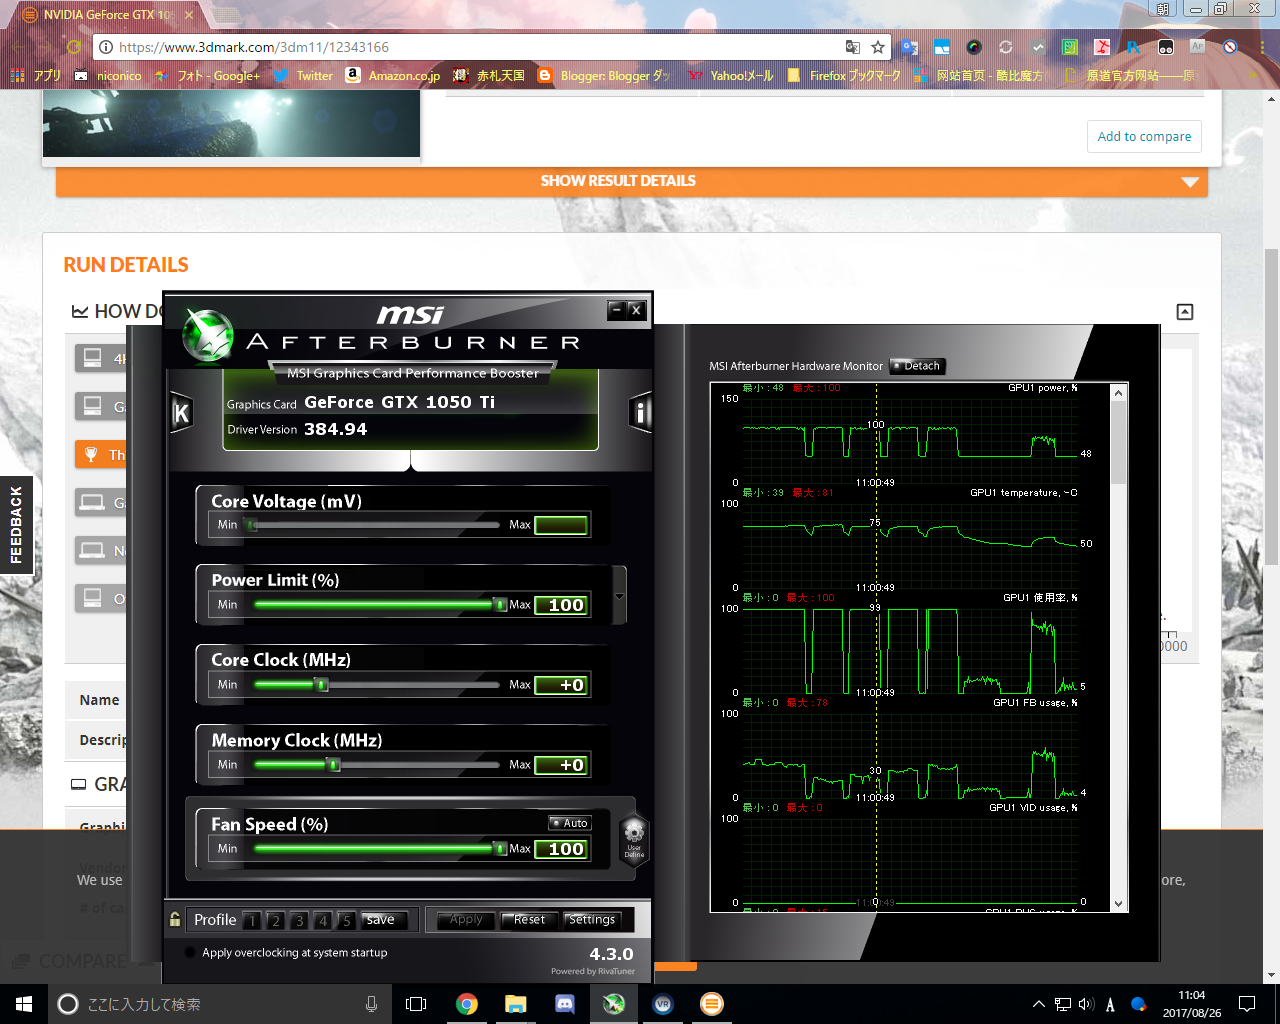Select Afterburner profile slot 1
This screenshot has width=1280, height=1024.
tap(252, 921)
